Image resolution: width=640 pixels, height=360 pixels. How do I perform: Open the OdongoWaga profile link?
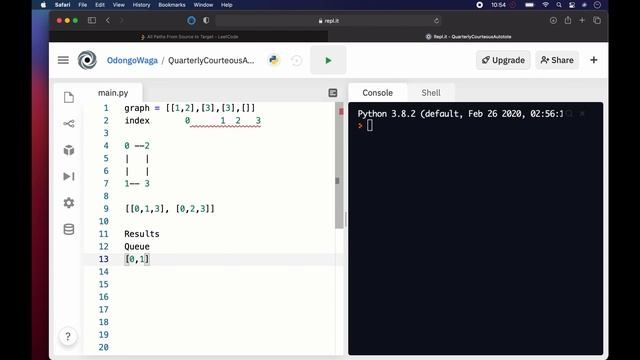coord(132,60)
